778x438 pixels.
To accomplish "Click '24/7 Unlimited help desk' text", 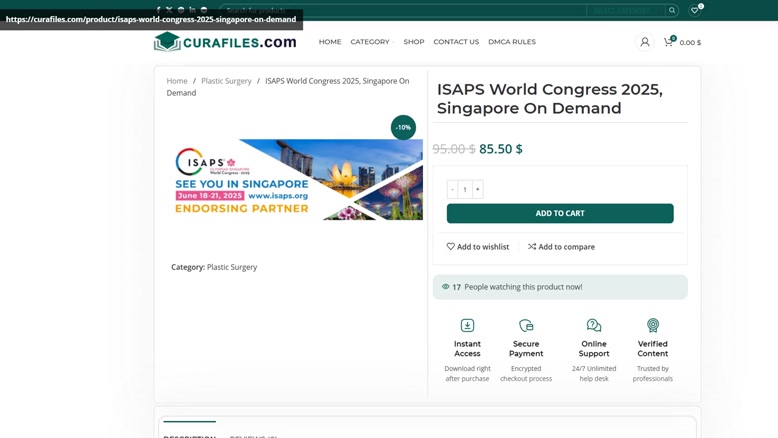I will pyautogui.click(x=594, y=374).
